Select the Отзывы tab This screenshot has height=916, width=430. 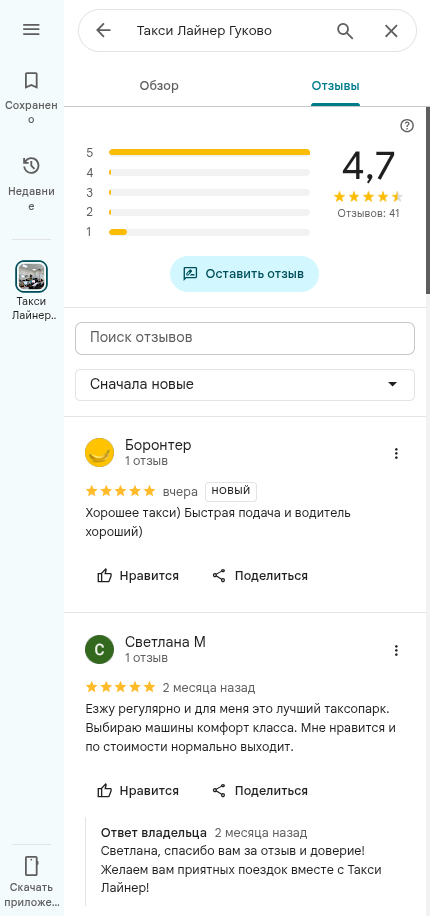[x=335, y=86]
